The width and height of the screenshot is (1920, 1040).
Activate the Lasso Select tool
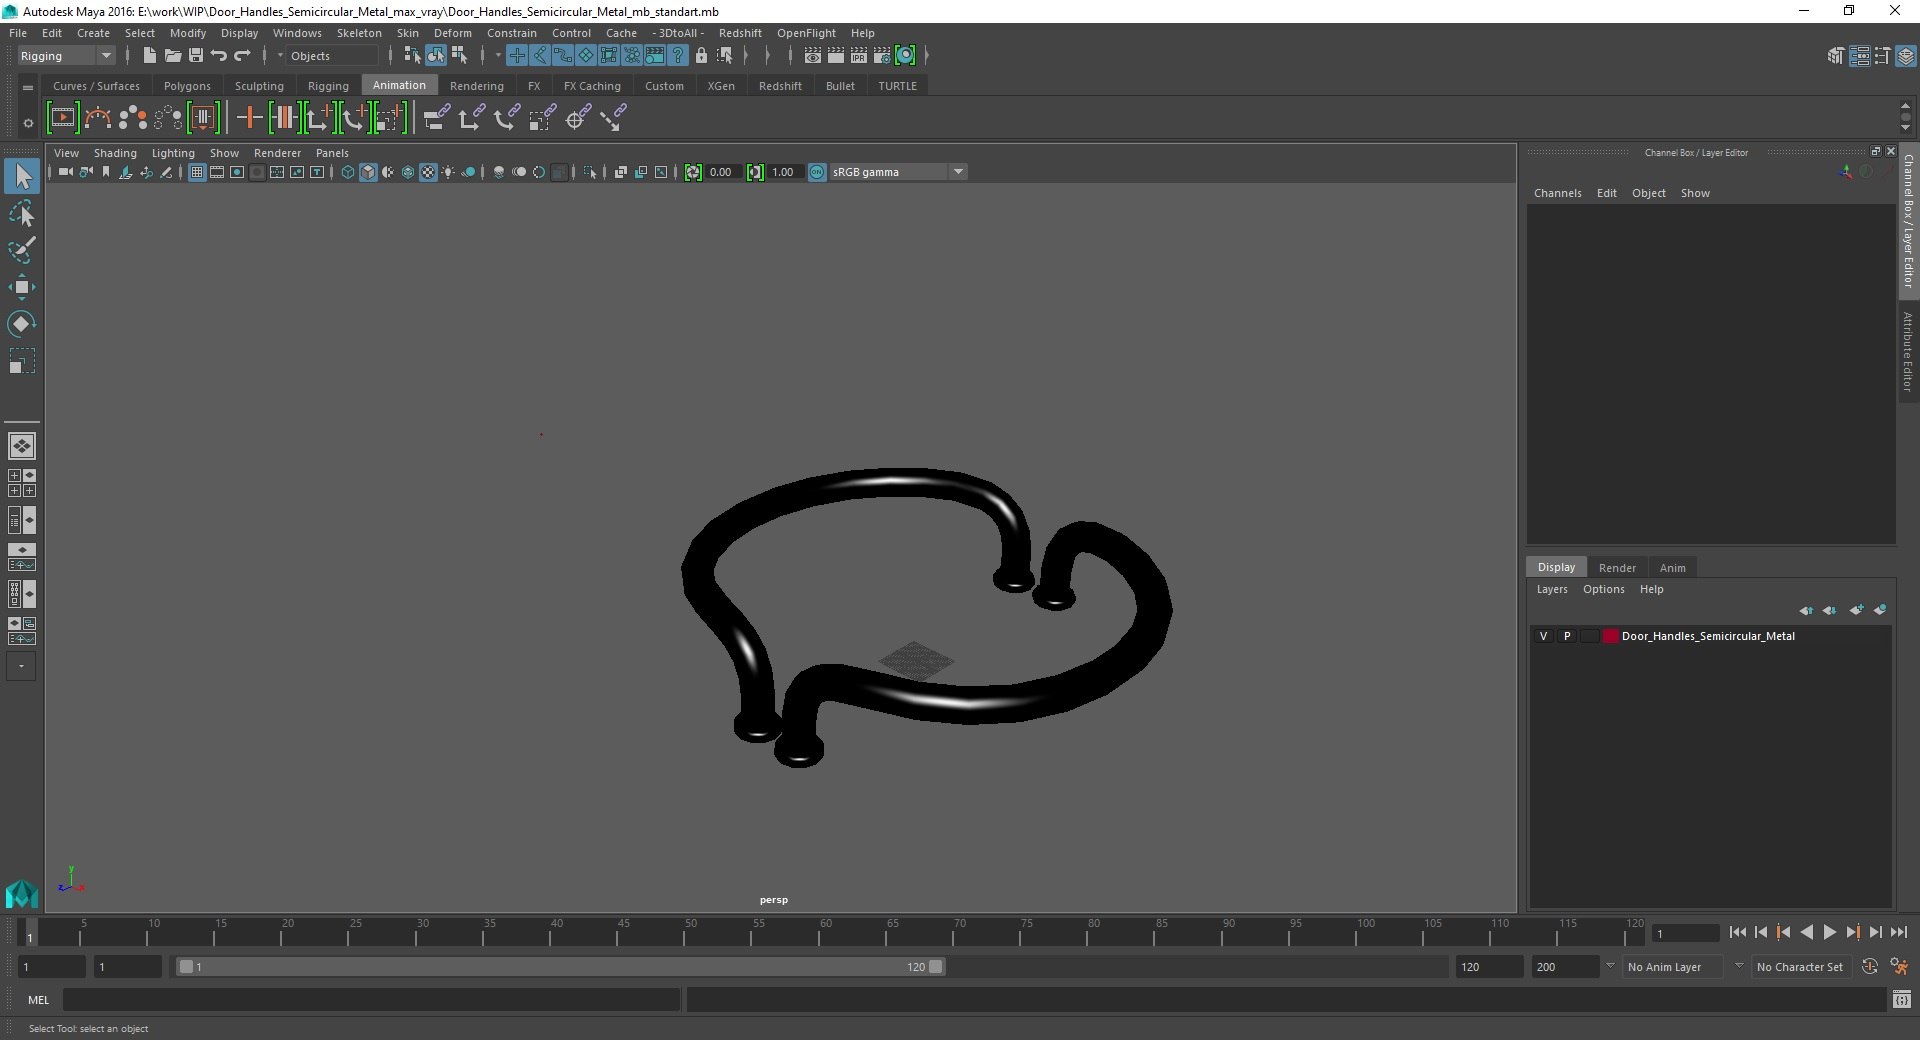point(22,214)
